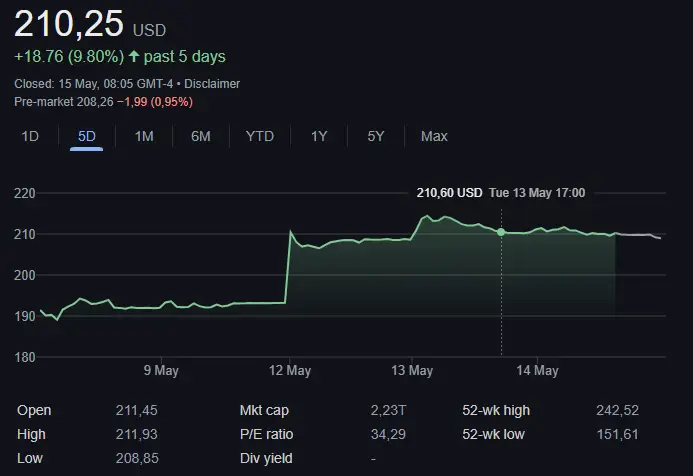693x476 pixels.
Task: Click the Low value 208,85
Action: coord(137,458)
